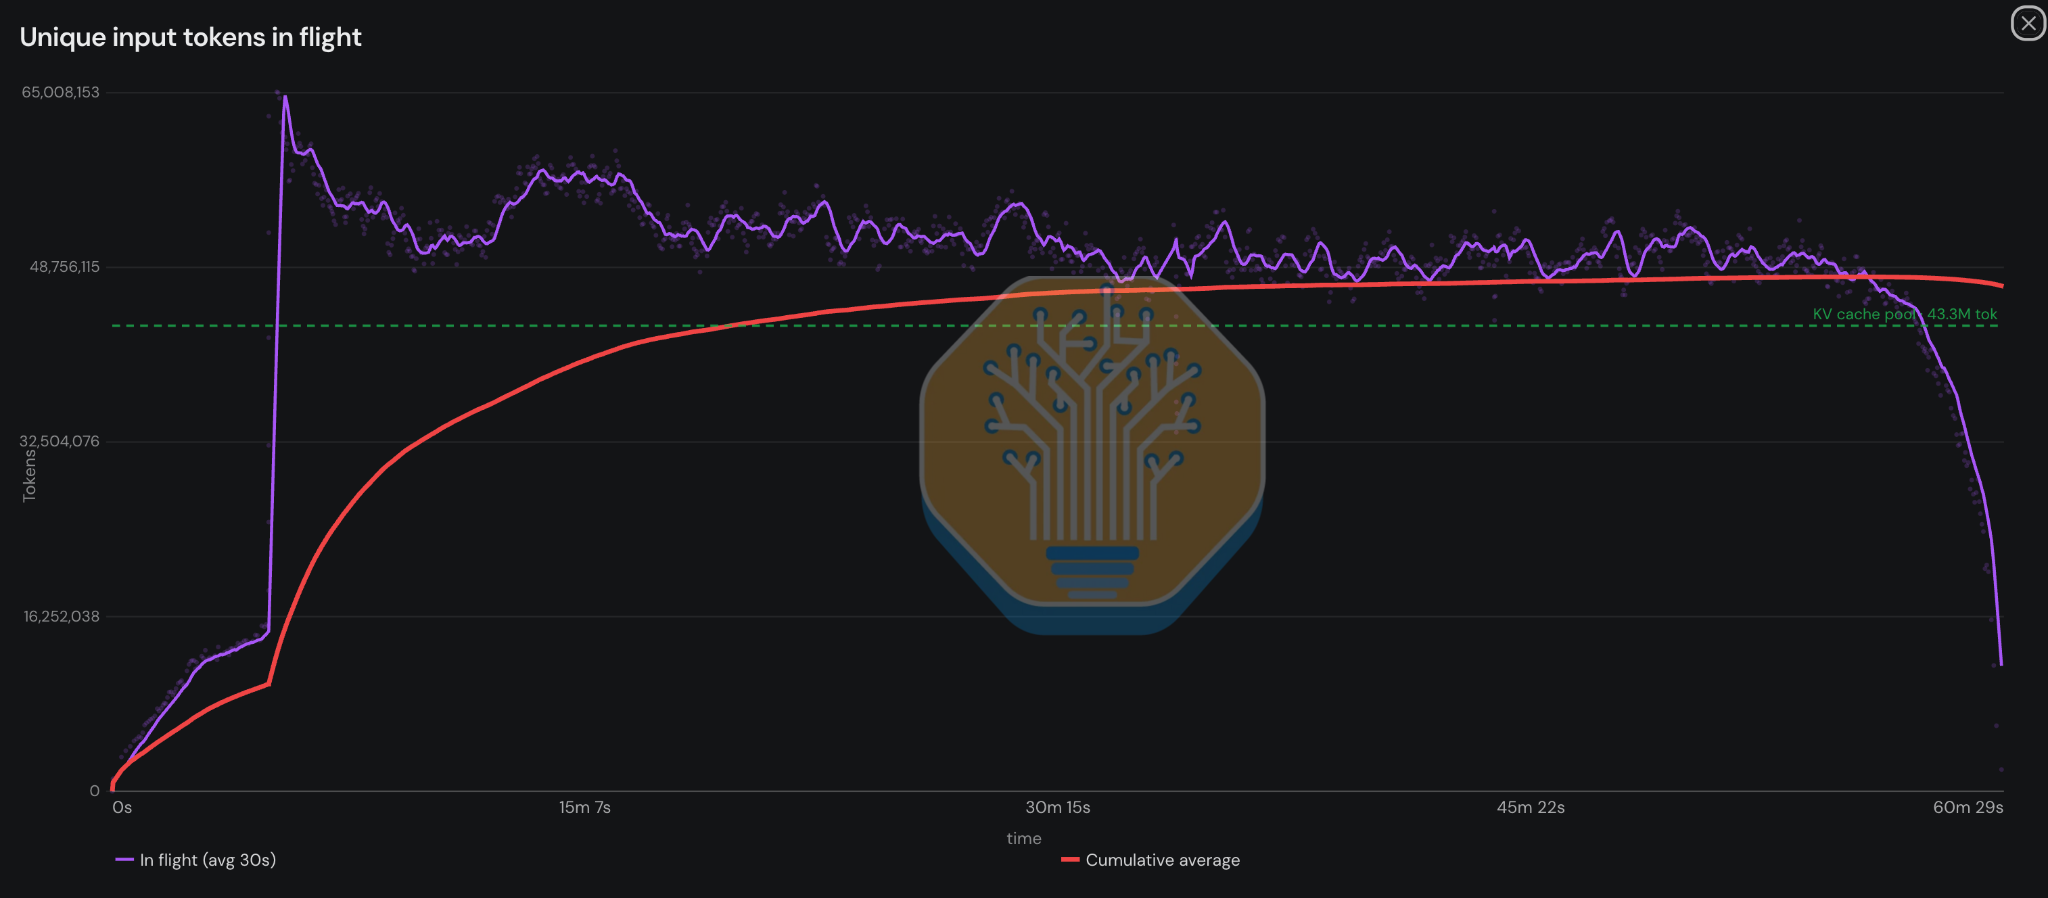The height and width of the screenshot is (898, 2048).
Task: Click the time x-axis title
Action: tap(1024, 838)
